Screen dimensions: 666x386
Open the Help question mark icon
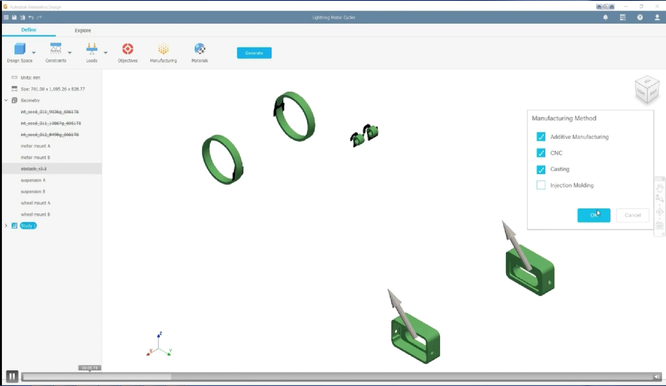click(x=640, y=17)
